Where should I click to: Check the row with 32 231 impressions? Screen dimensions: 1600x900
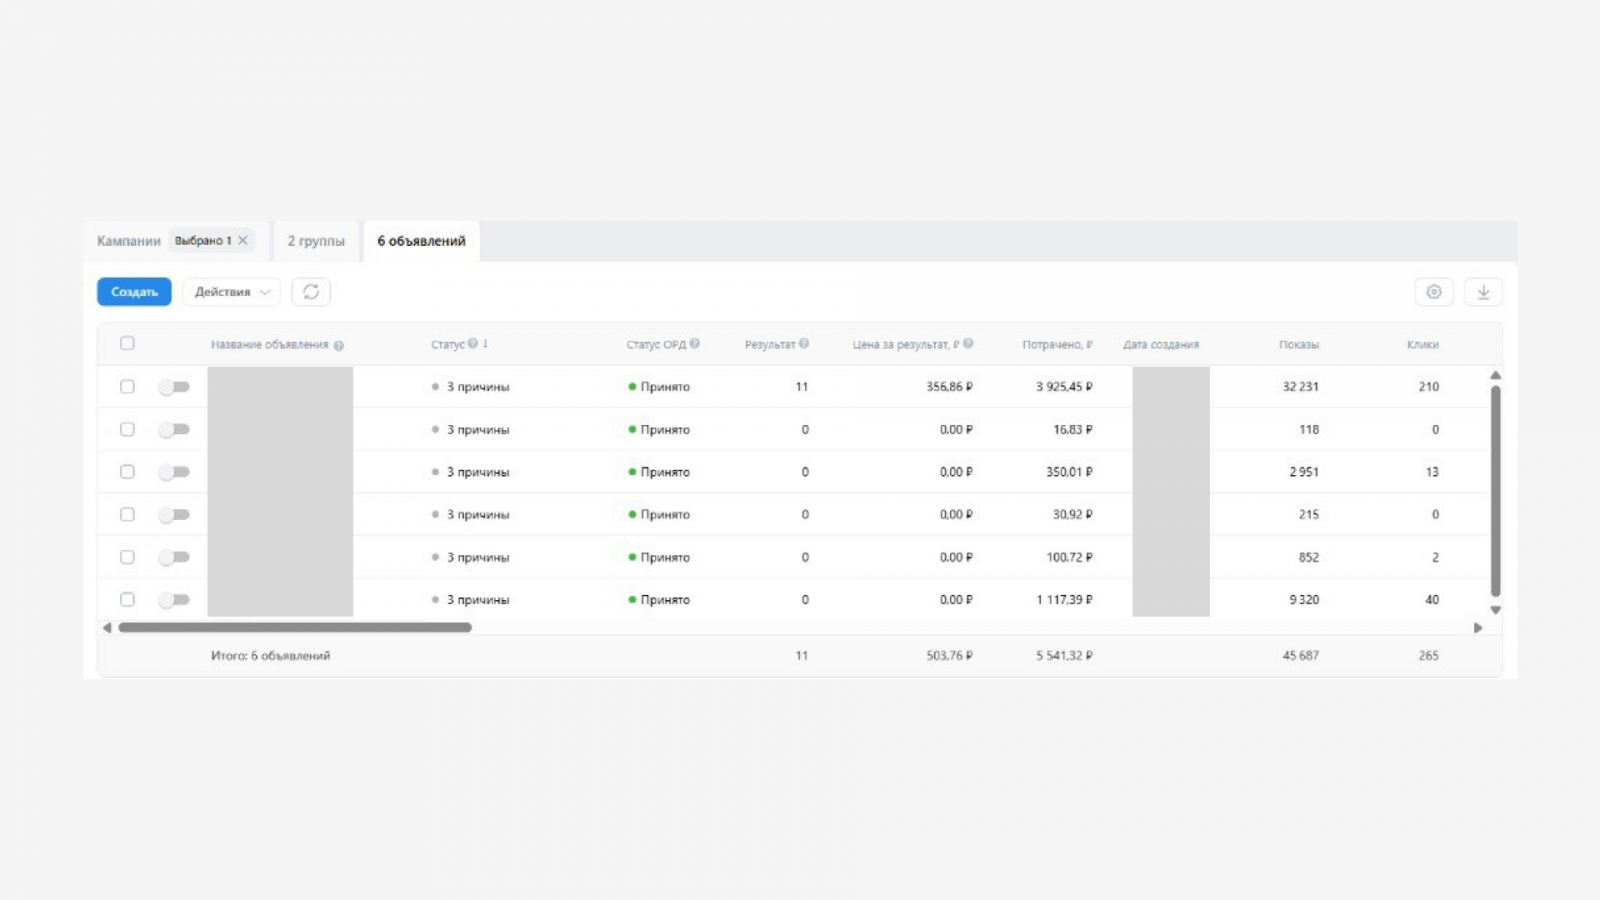[x=127, y=386]
